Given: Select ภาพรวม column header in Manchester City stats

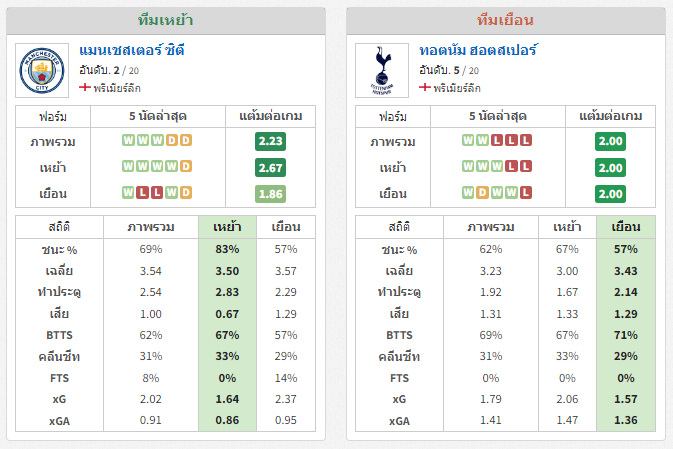Looking at the screenshot, I should pyautogui.click(x=151, y=227).
